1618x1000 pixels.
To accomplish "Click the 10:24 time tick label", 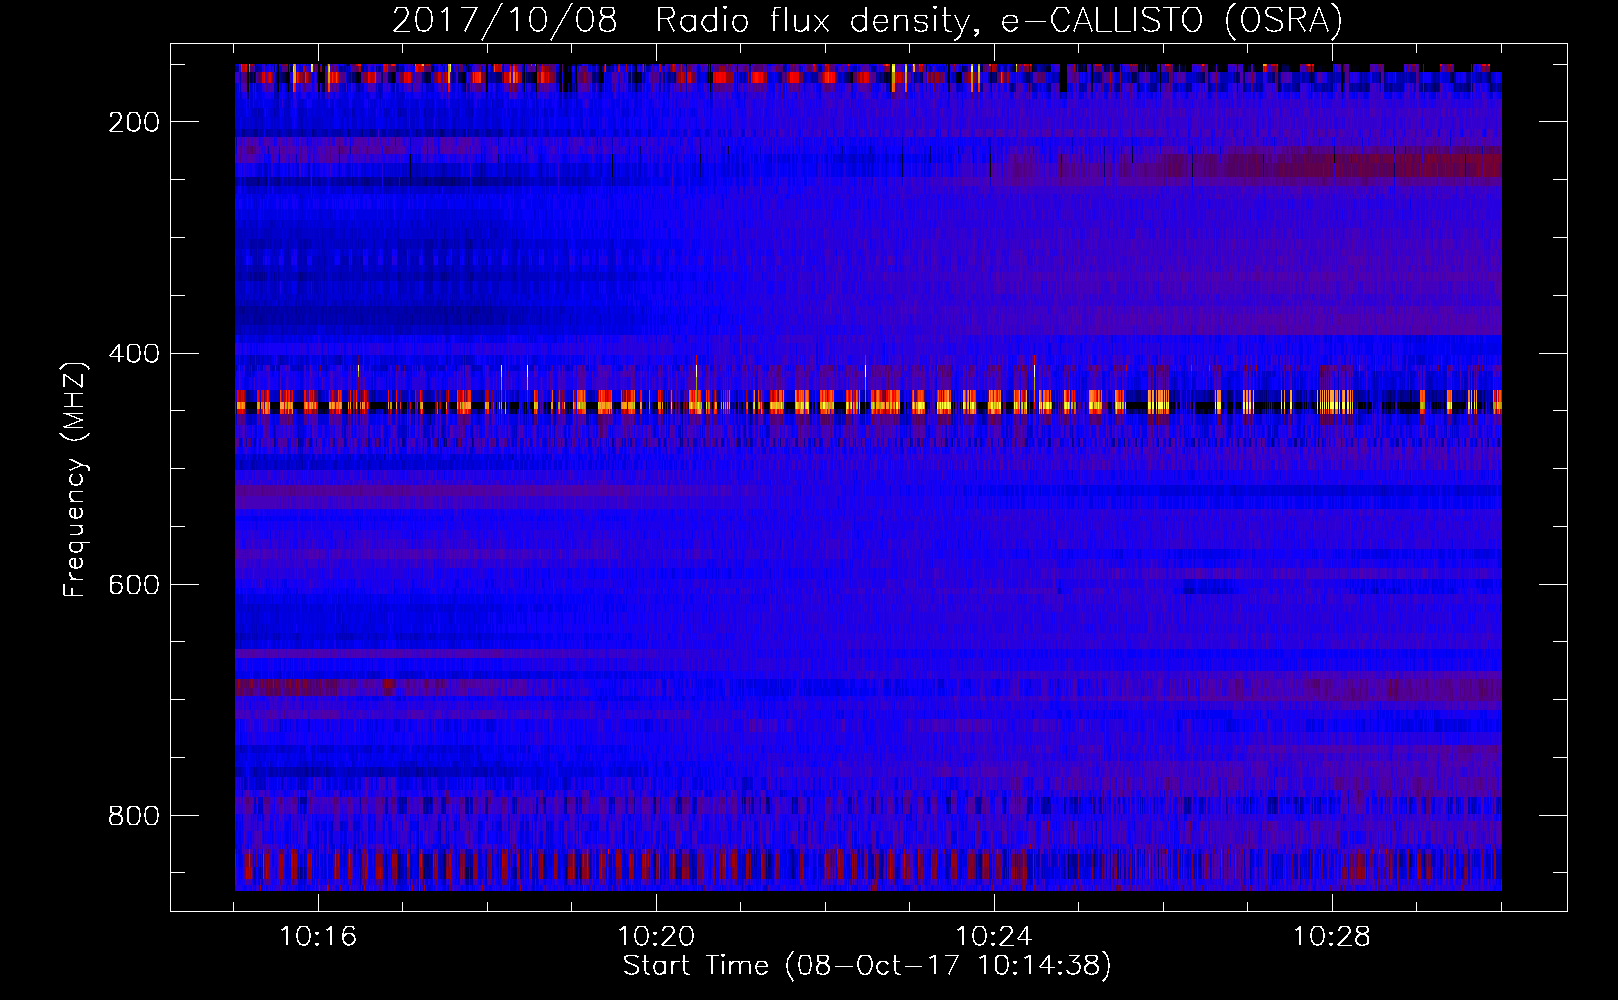I will (x=994, y=937).
